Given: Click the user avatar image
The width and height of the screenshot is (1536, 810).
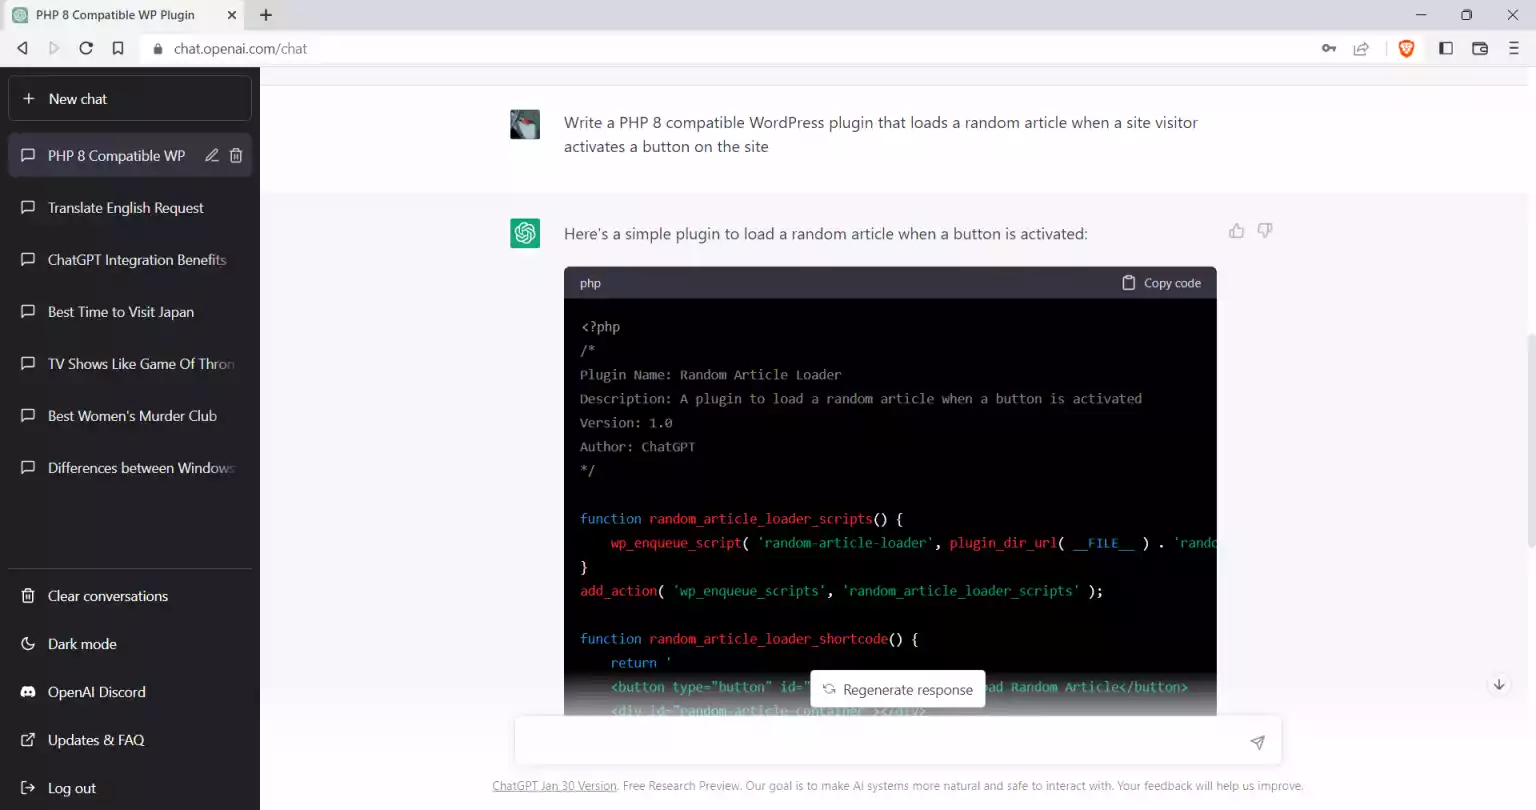Looking at the screenshot, I should pyautogui.click(x=525, y=124).
